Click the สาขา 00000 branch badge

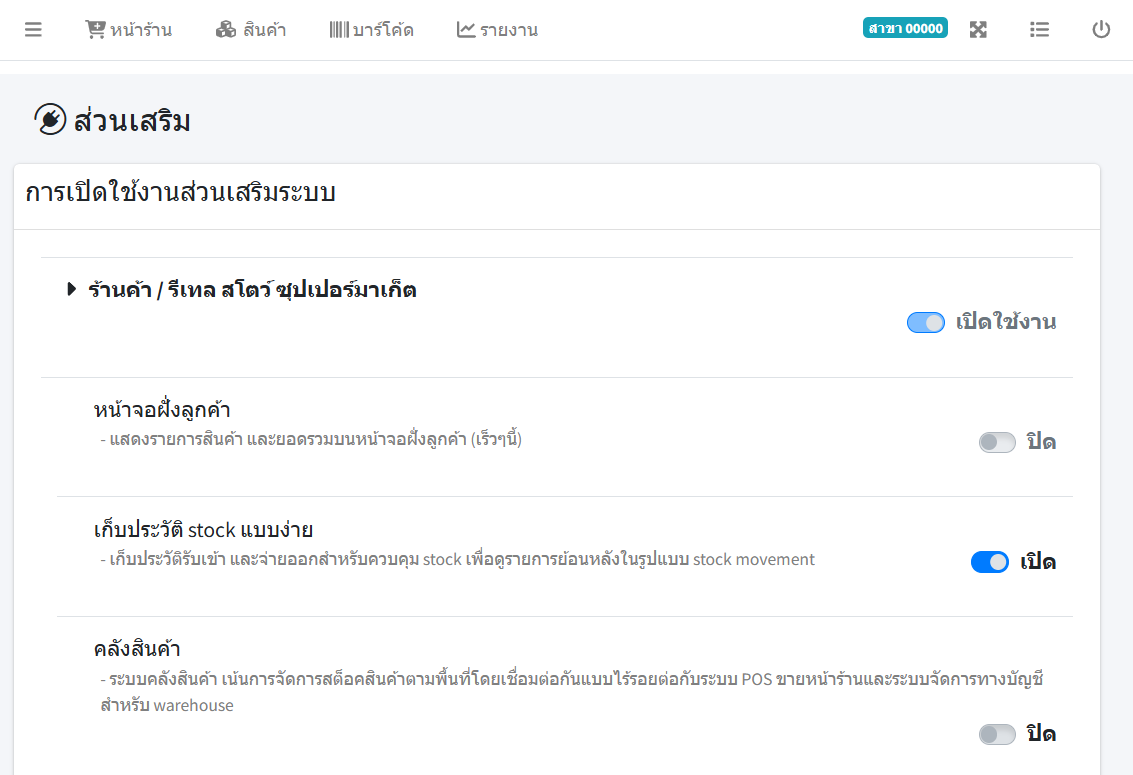coord(905,28)
